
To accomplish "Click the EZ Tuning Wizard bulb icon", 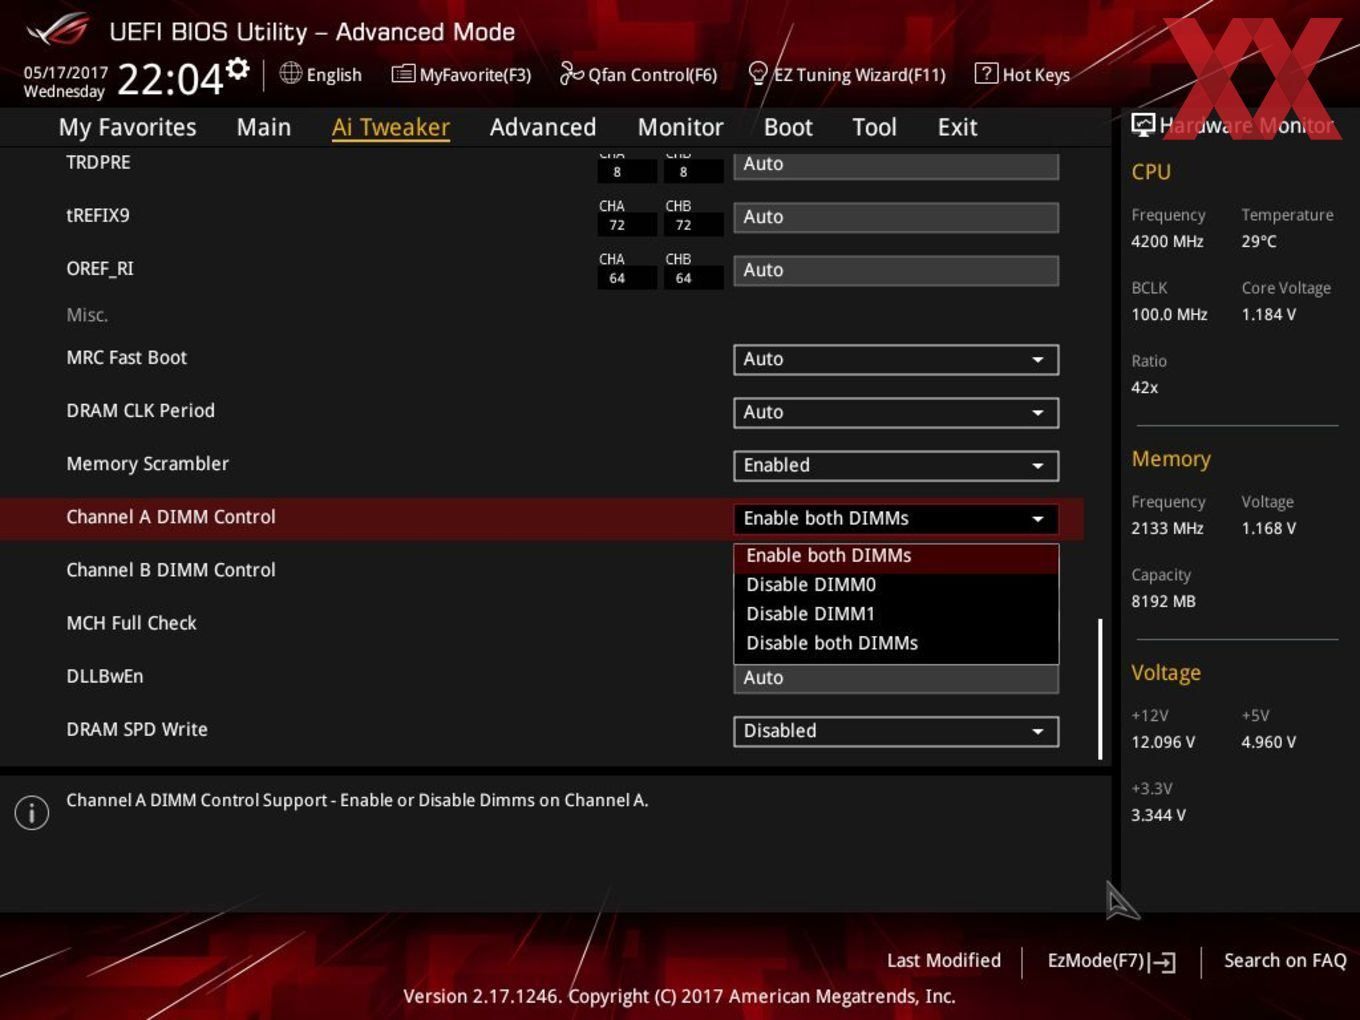I will pos(758,73).
